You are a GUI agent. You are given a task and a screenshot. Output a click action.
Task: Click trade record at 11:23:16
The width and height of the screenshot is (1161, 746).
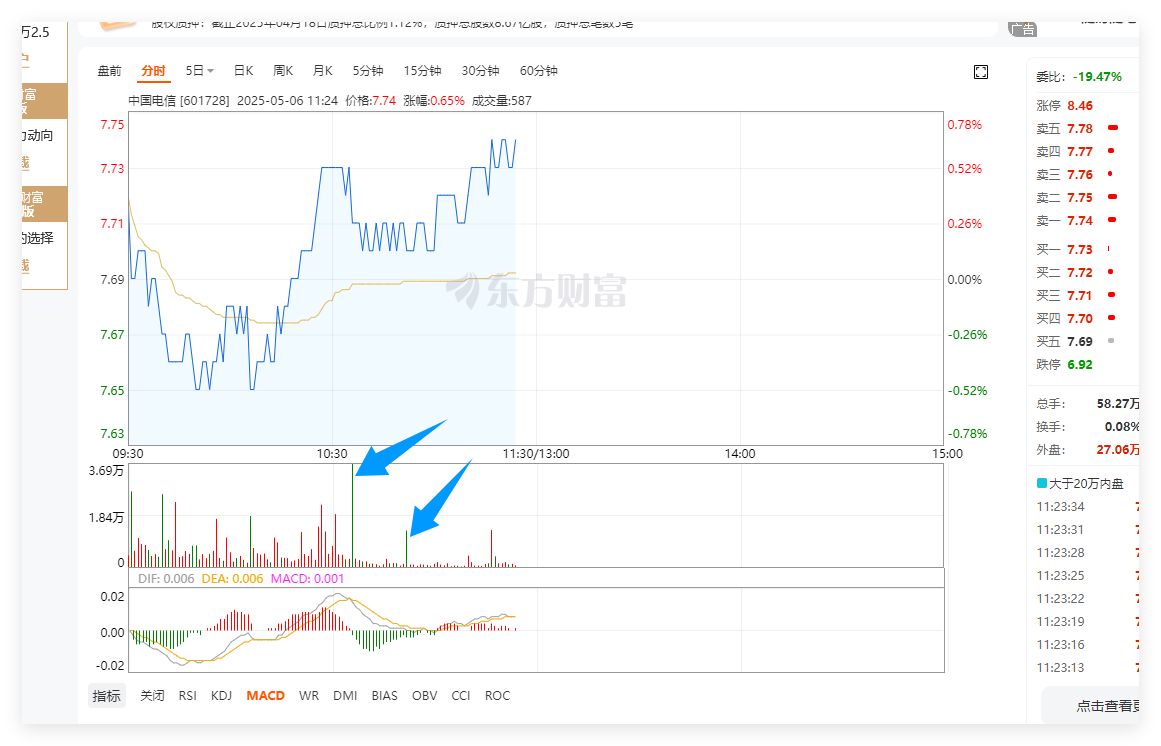1060,645
